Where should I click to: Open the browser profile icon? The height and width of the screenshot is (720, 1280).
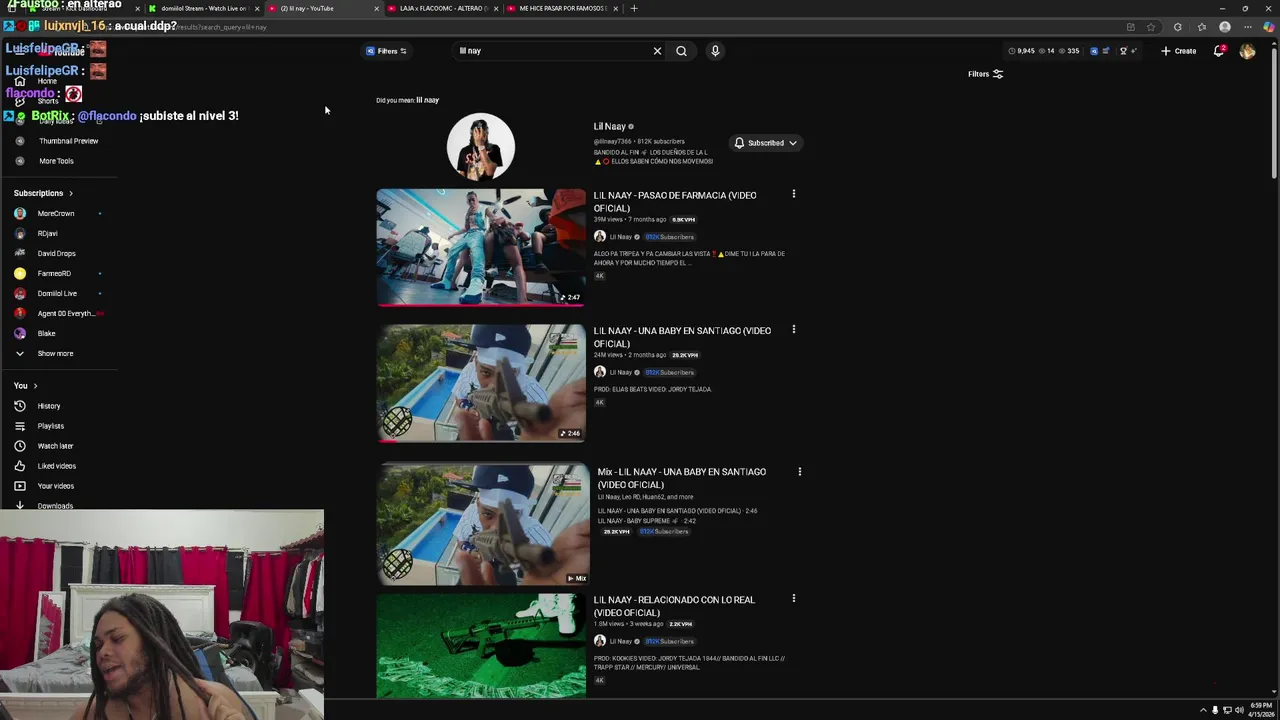point(1225,27)
